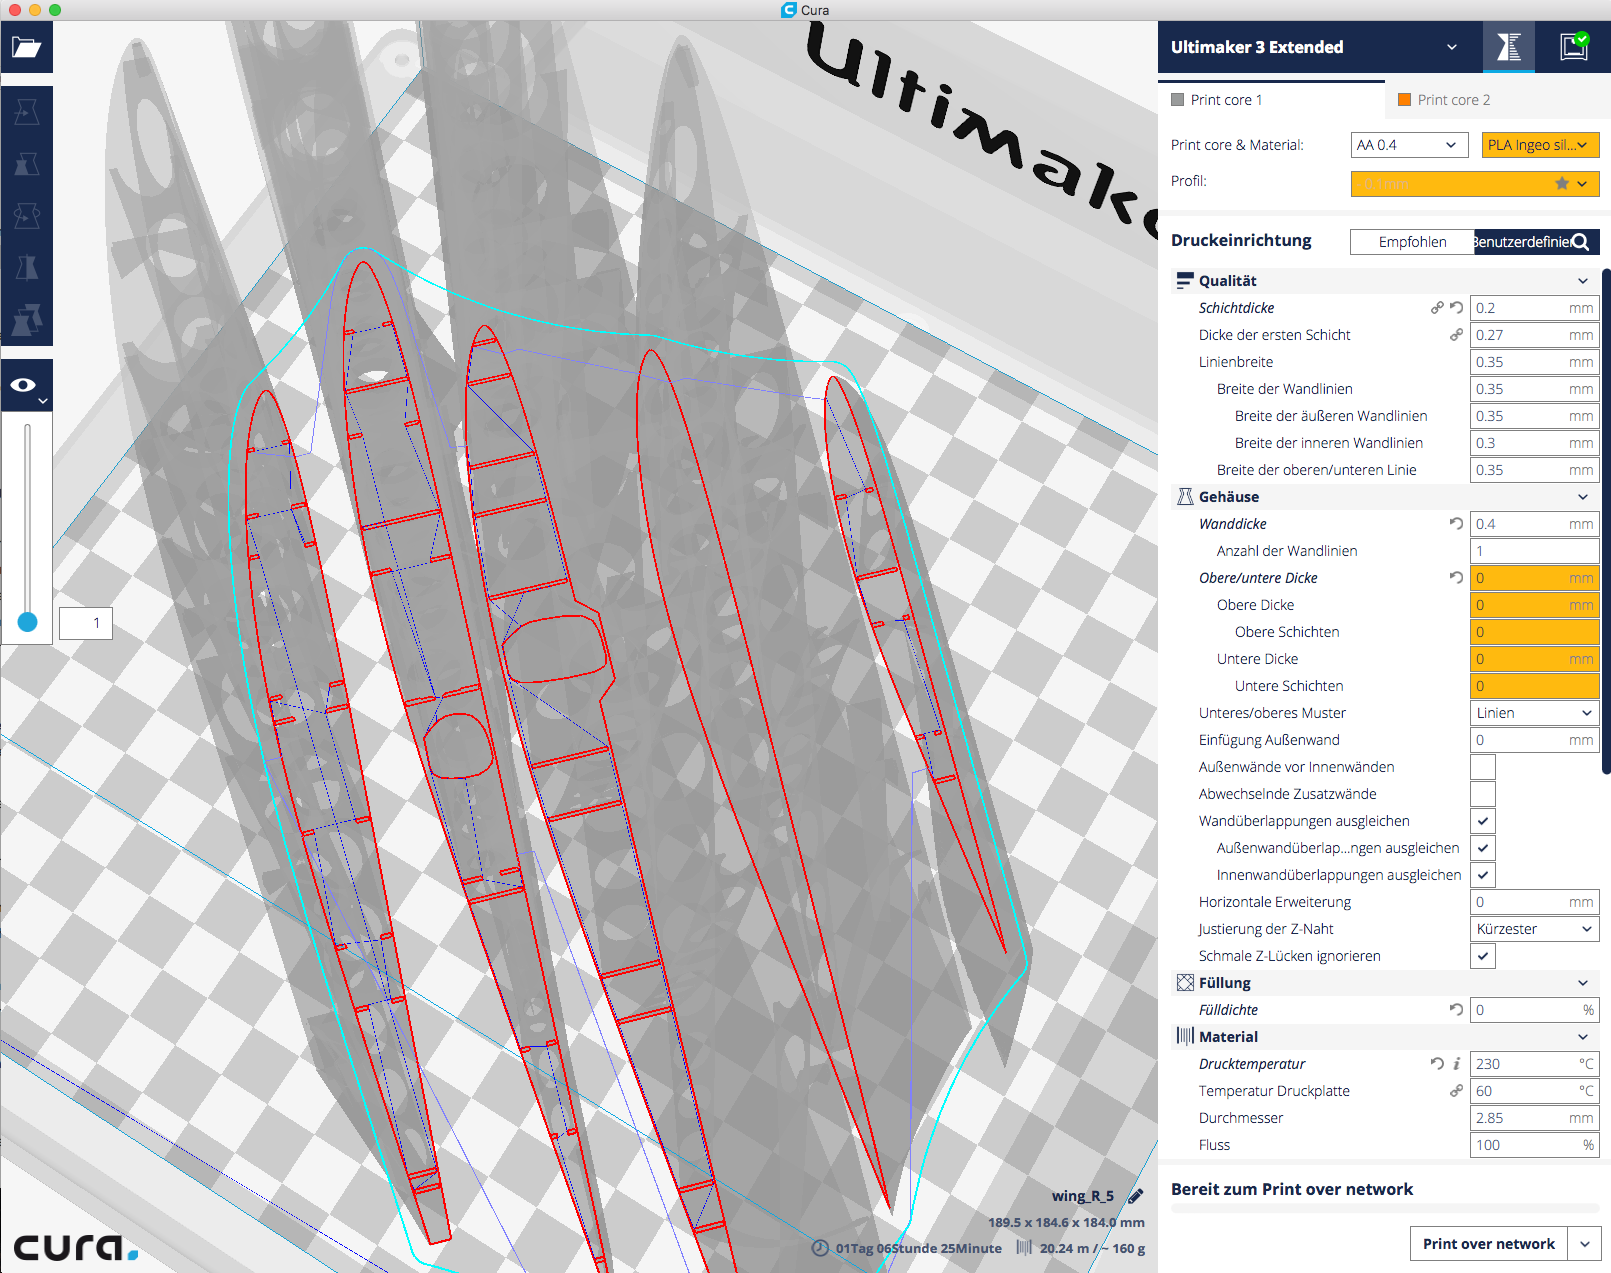Toggle profile favorite star icon
Viewport: 1611px width, 1273px height.
(1562, 184)
